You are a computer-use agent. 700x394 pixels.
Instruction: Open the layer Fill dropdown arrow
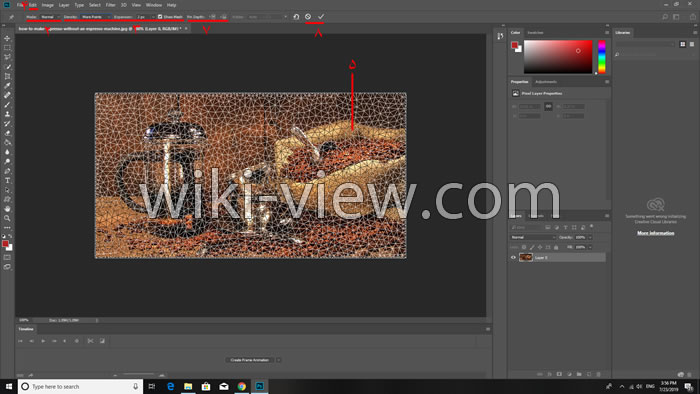(590, 247)
